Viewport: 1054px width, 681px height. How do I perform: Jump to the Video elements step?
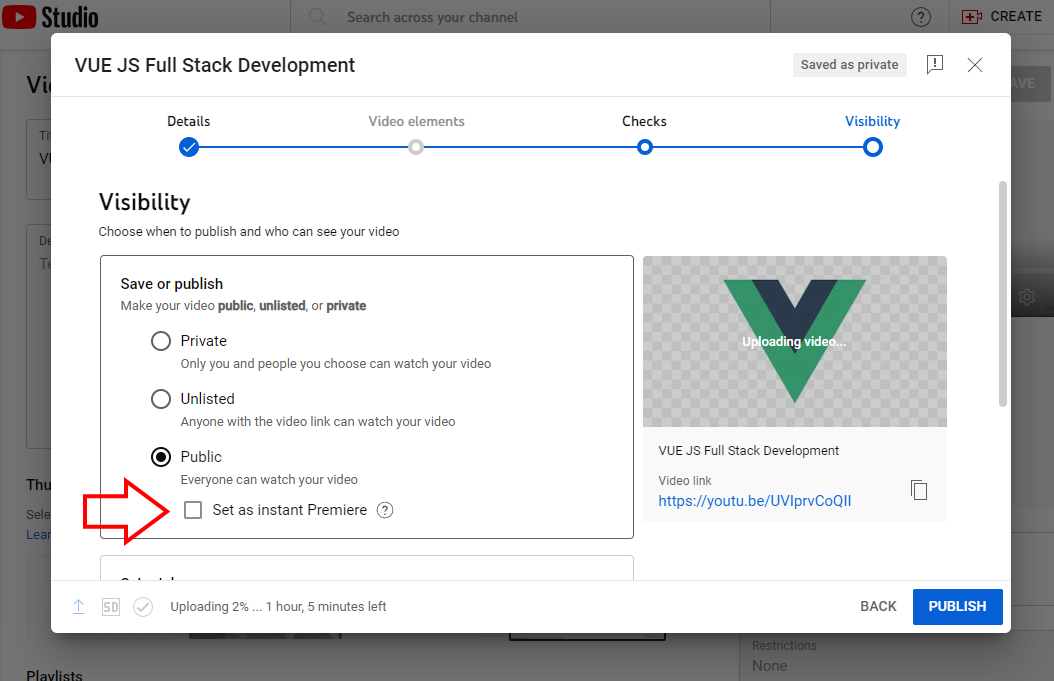(x=416, y=147)
